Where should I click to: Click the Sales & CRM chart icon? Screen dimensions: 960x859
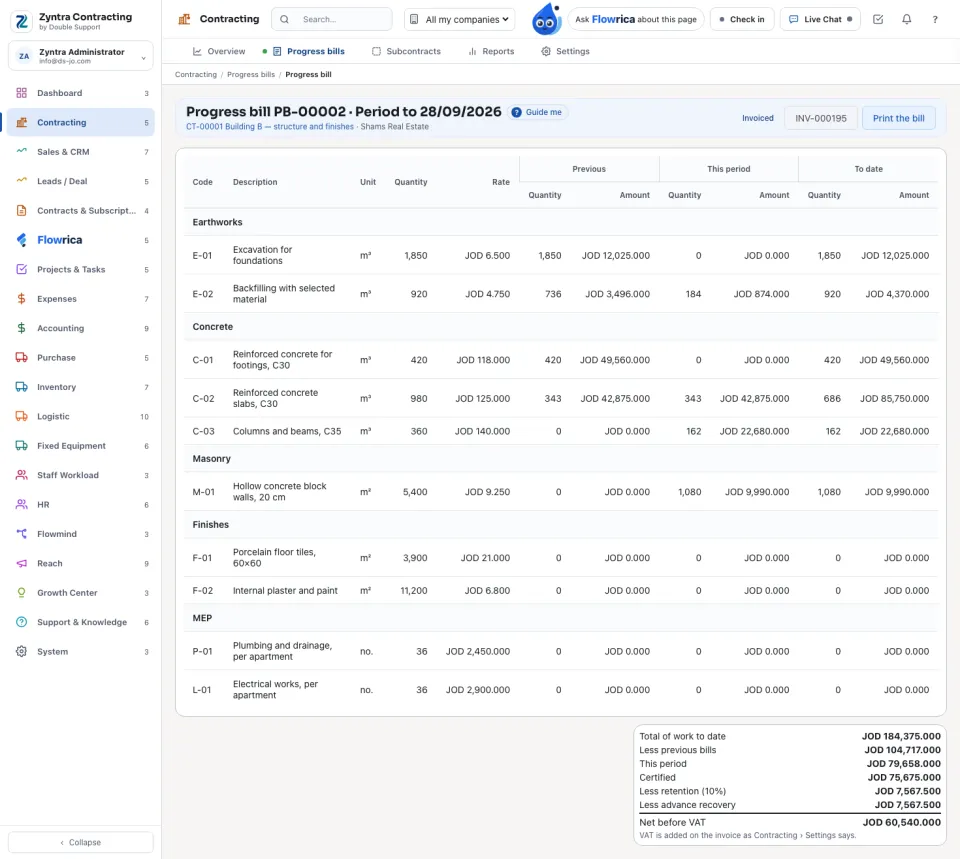click(x=21, y=152)
